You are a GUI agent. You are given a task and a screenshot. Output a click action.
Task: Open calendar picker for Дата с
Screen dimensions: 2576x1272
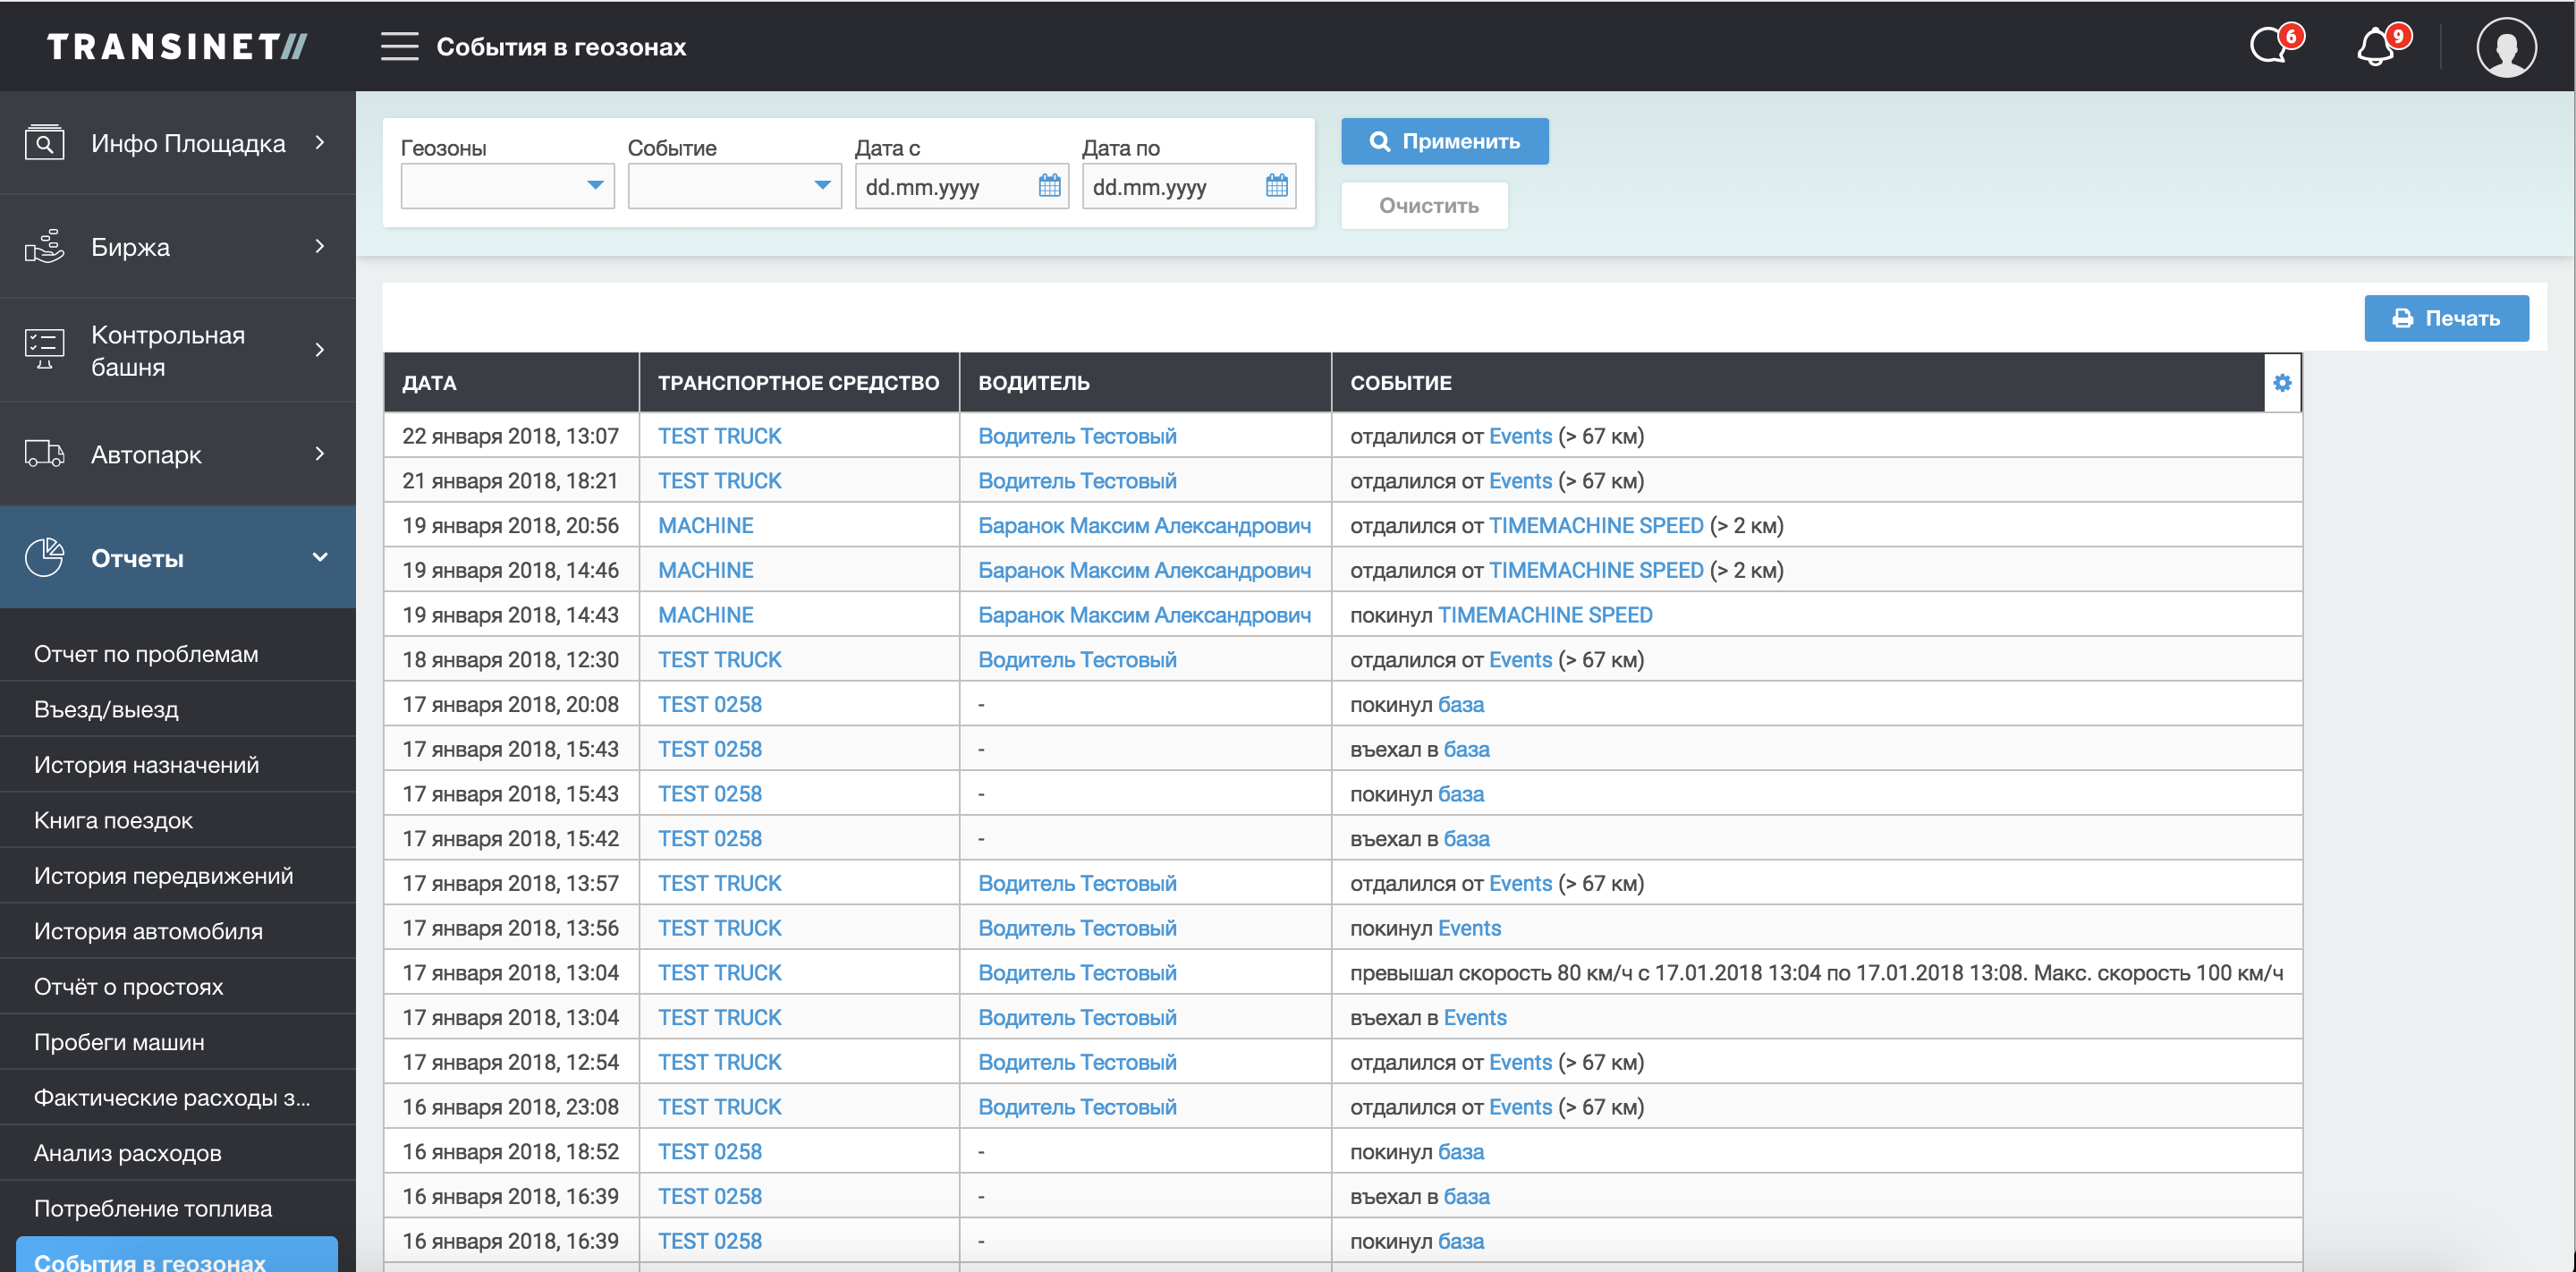[x=1049, y=186]
